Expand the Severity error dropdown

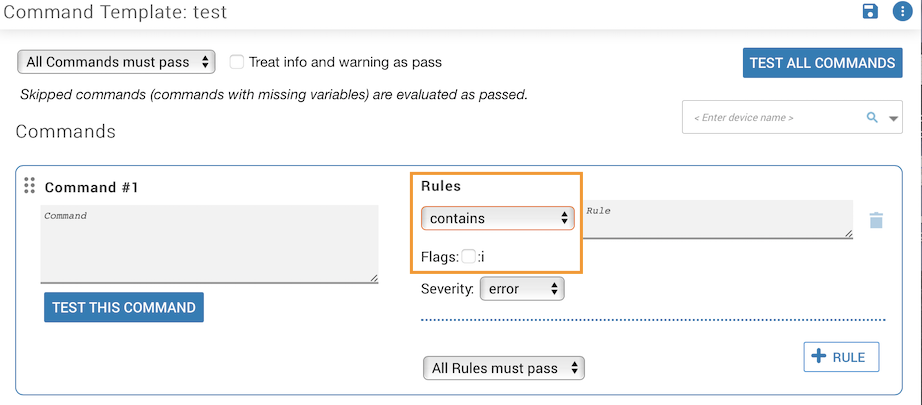tap(522, 289)
